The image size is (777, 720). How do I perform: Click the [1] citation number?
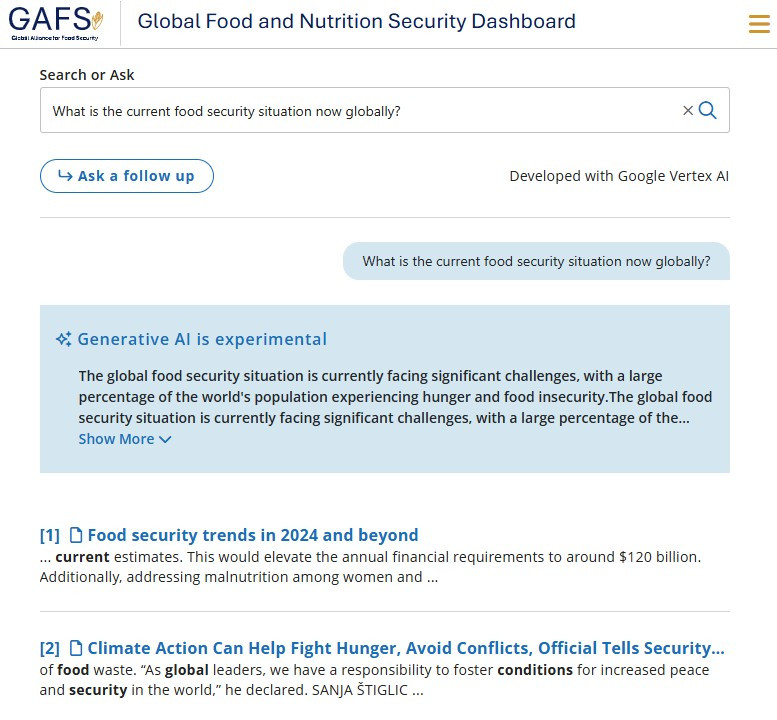(x=50, y=535)
